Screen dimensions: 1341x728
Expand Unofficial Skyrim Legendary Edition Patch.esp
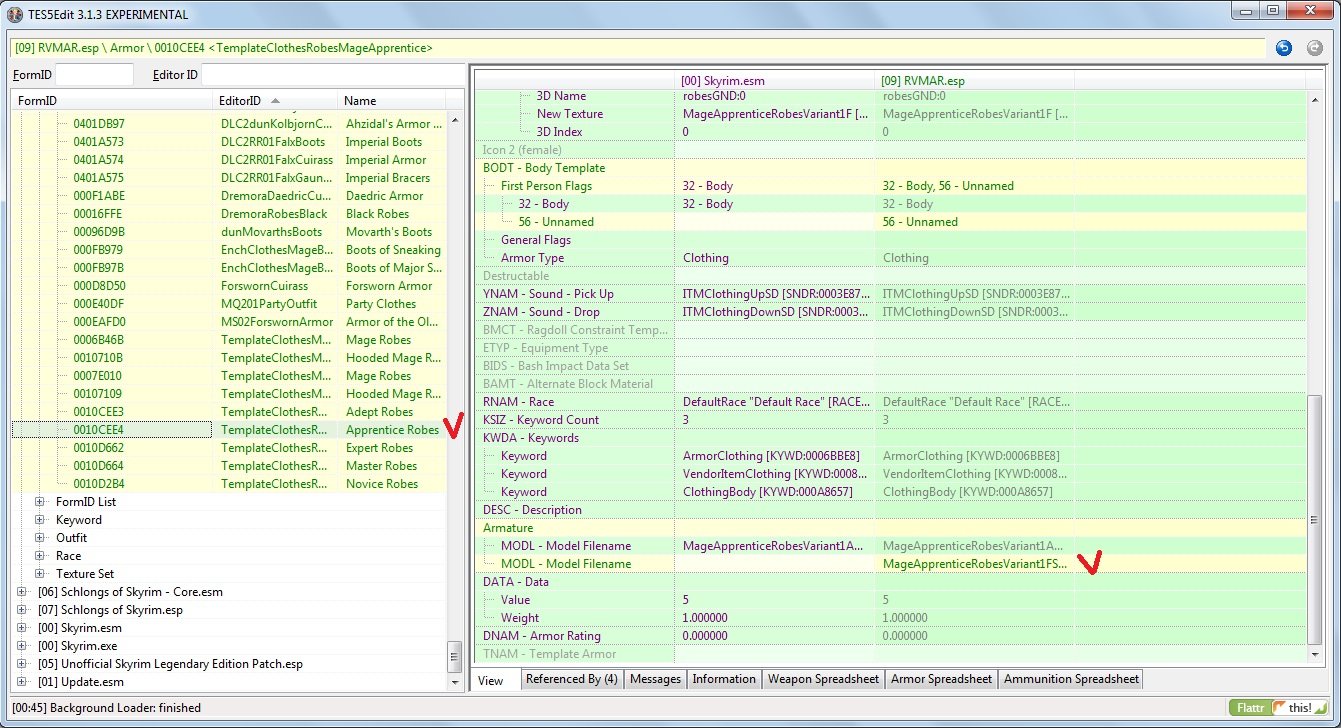tap(22, 664)
